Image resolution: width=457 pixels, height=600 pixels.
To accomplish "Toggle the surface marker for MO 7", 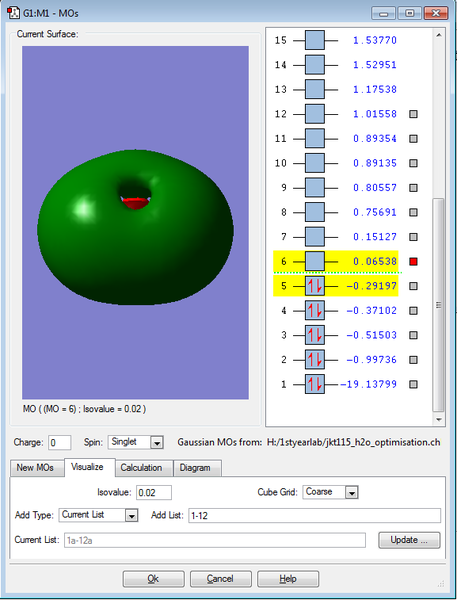I will pyautogui.click(x=413, y=237).
